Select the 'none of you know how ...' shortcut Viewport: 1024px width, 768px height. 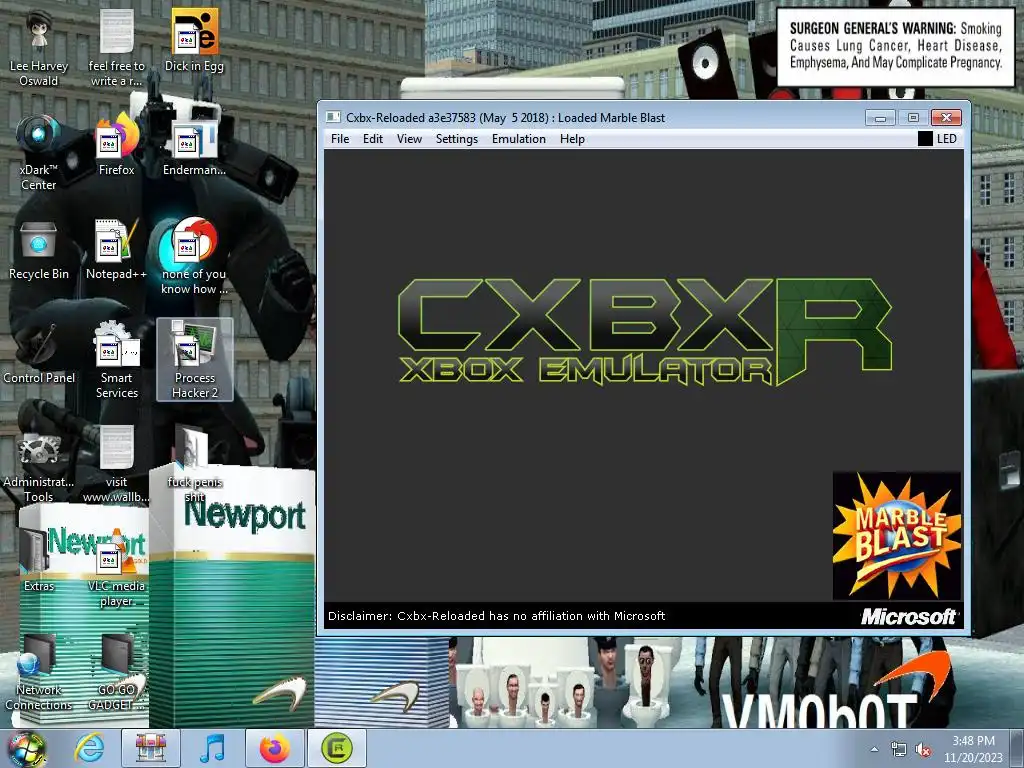194,256
